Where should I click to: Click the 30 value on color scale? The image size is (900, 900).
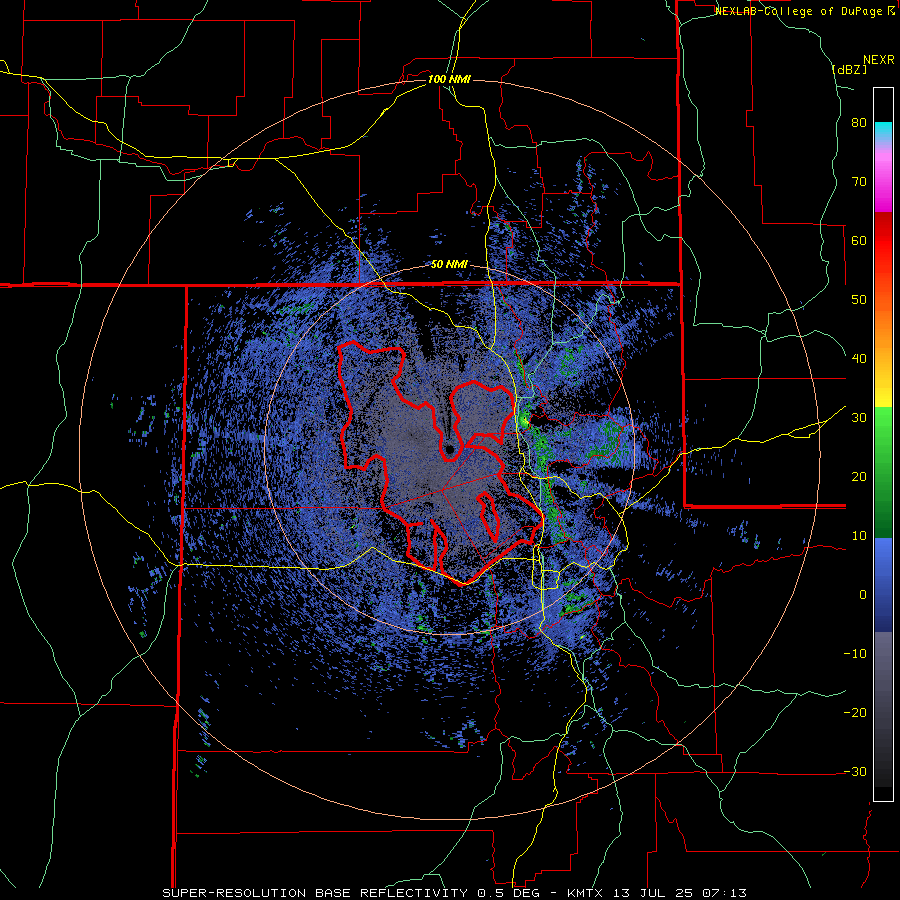point(859,418)
